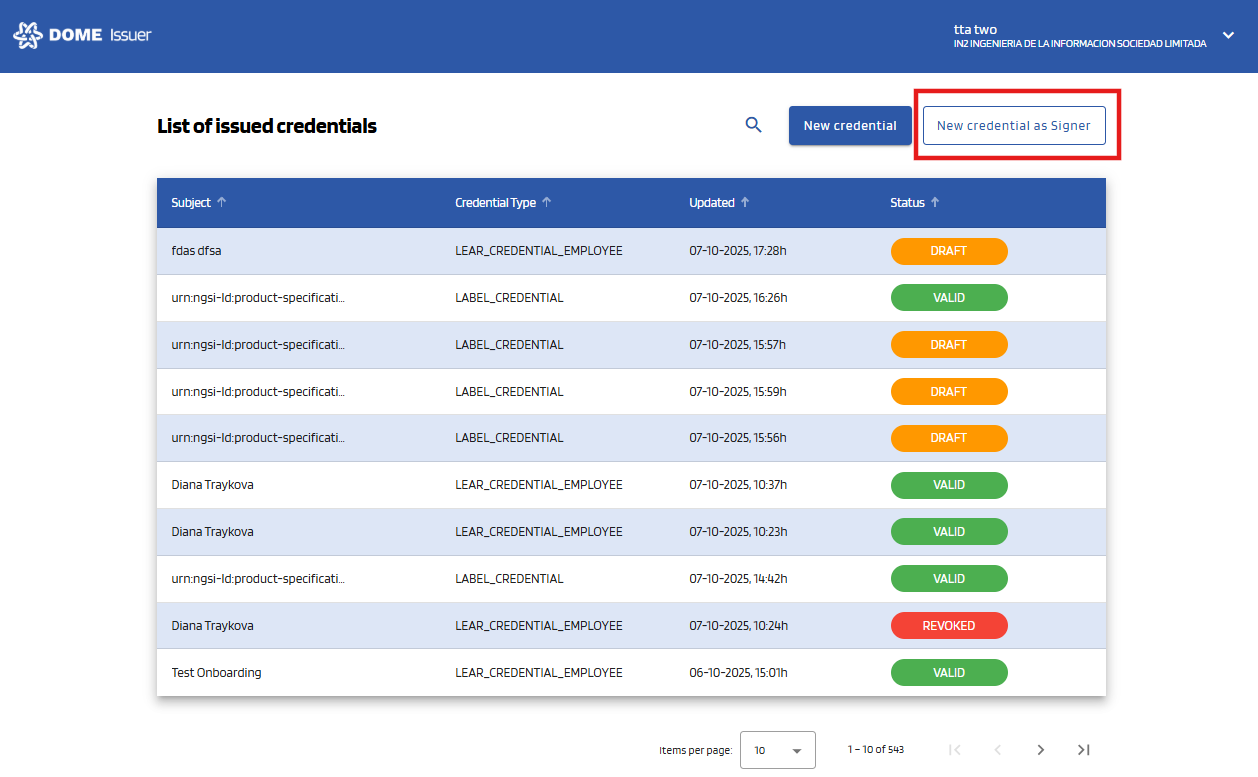Sort by Credential Type arrow
Screen dimensions: 1258x777
pos(547,202)
